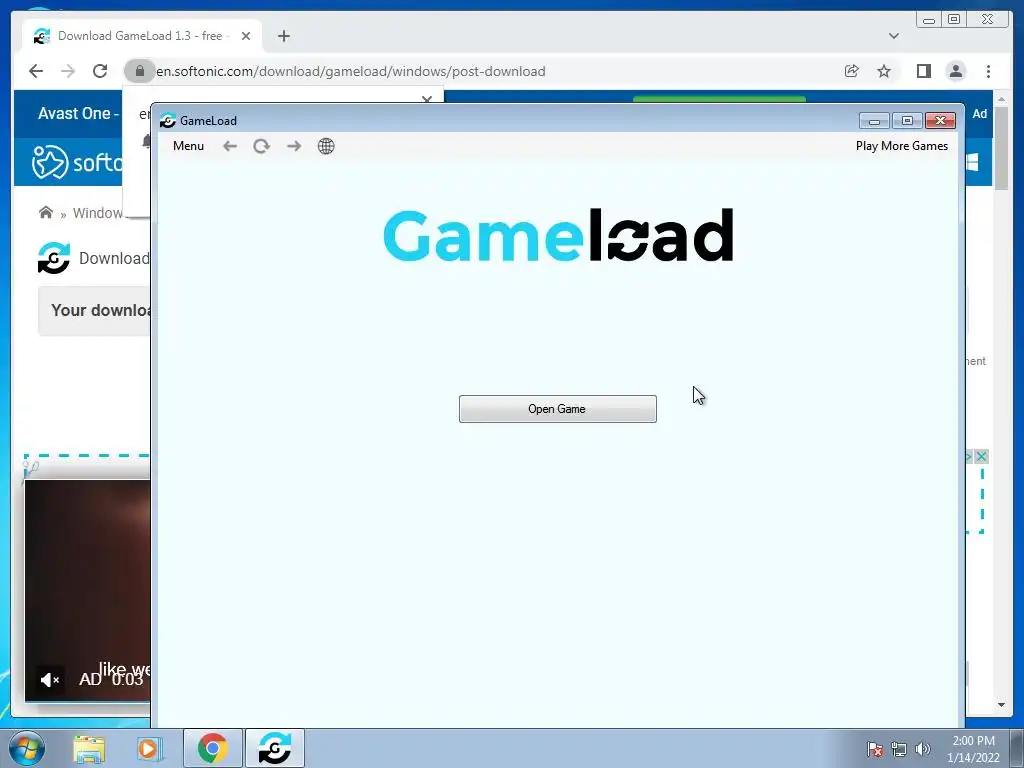The height and width of the screenshot is (768, 1024).
Task: Close the notification popup in Chrome
Action: click(x=427, y=99)
